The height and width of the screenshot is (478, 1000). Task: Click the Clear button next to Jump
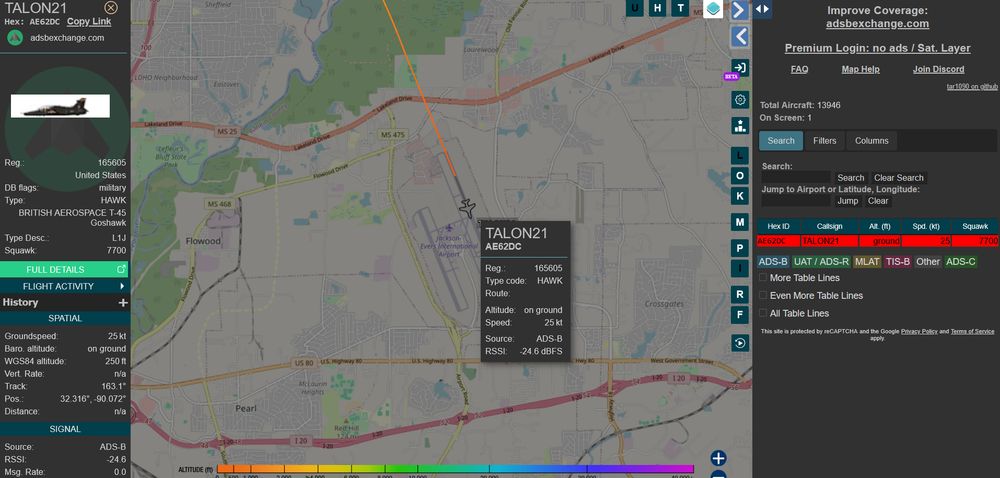tap(878, 201)
